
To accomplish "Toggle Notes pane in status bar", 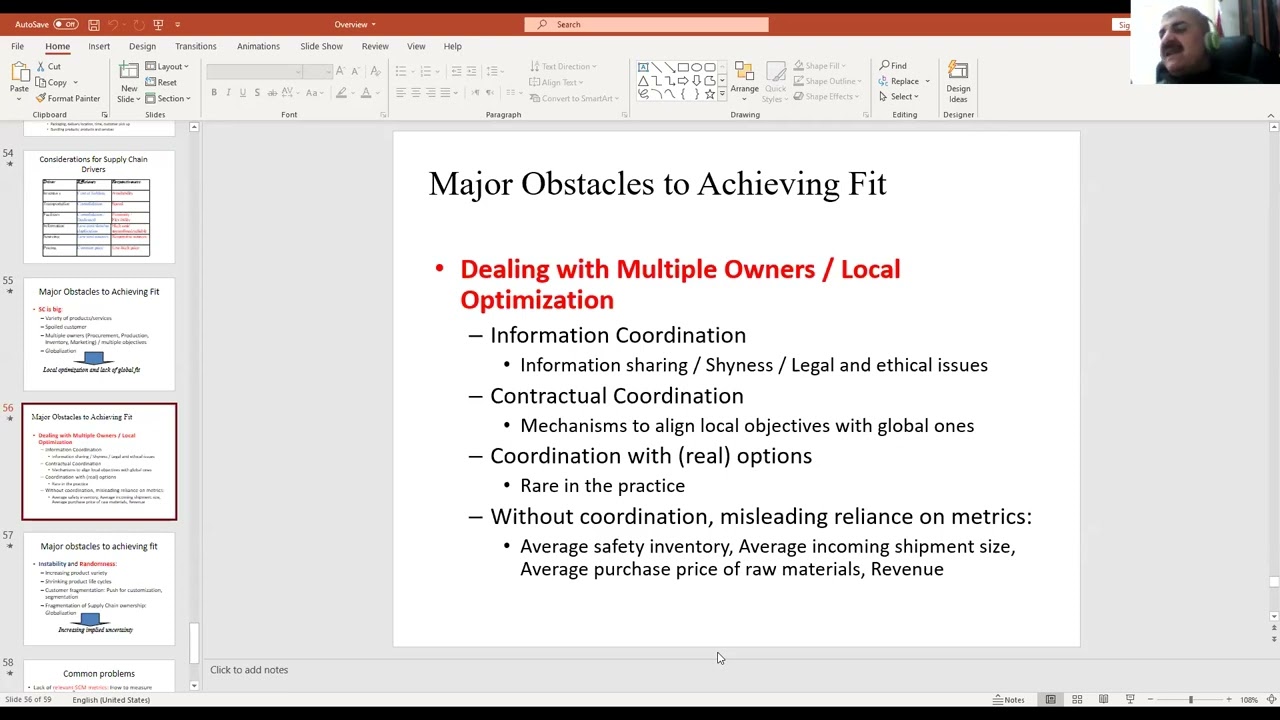I will point(1009,699).
